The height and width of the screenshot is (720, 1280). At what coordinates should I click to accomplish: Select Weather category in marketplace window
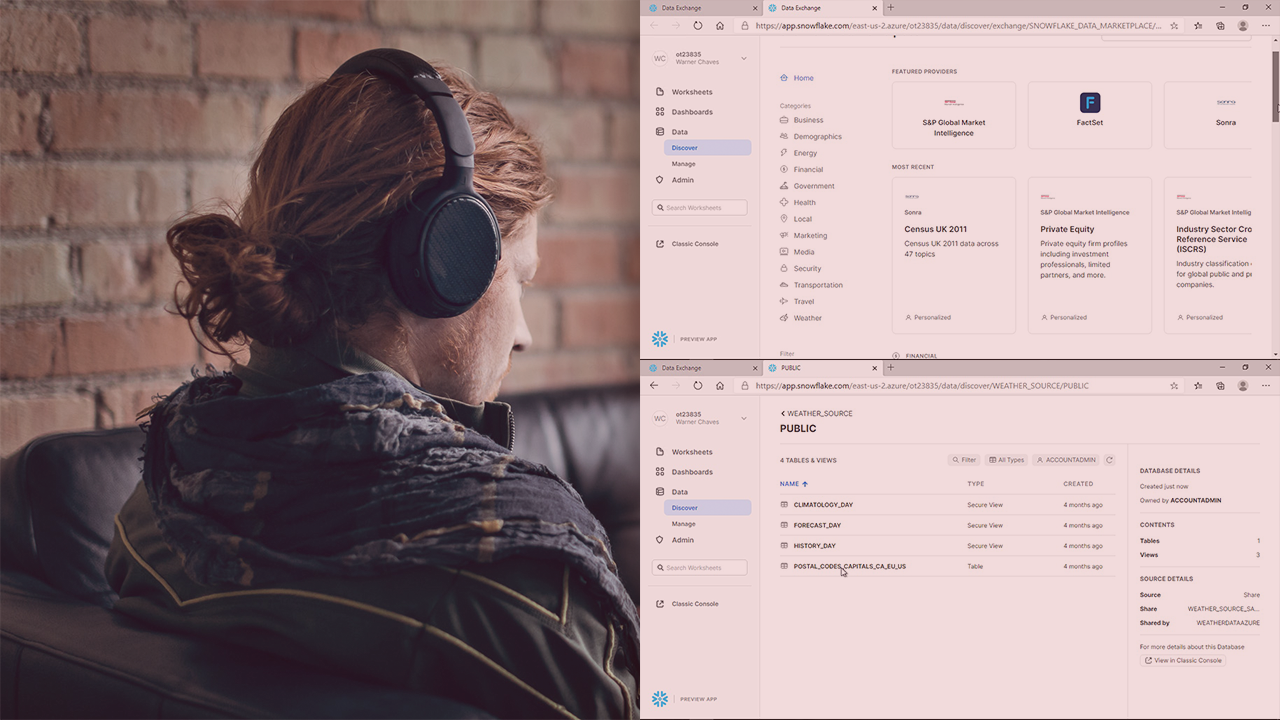800,318
